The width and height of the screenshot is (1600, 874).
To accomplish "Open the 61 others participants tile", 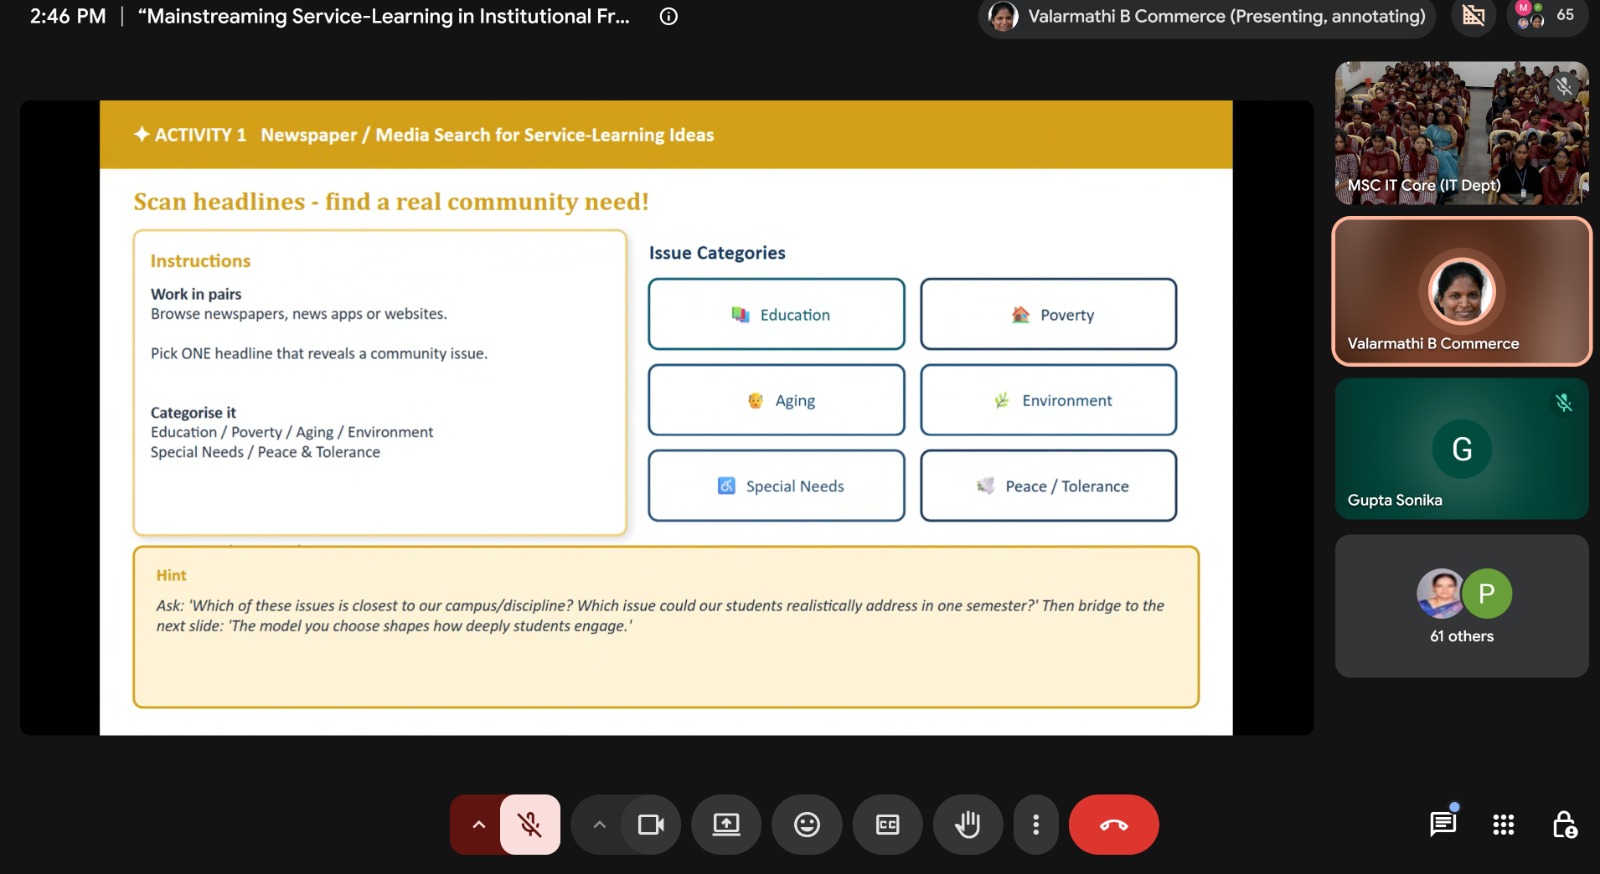I will tap(1461, 606).
